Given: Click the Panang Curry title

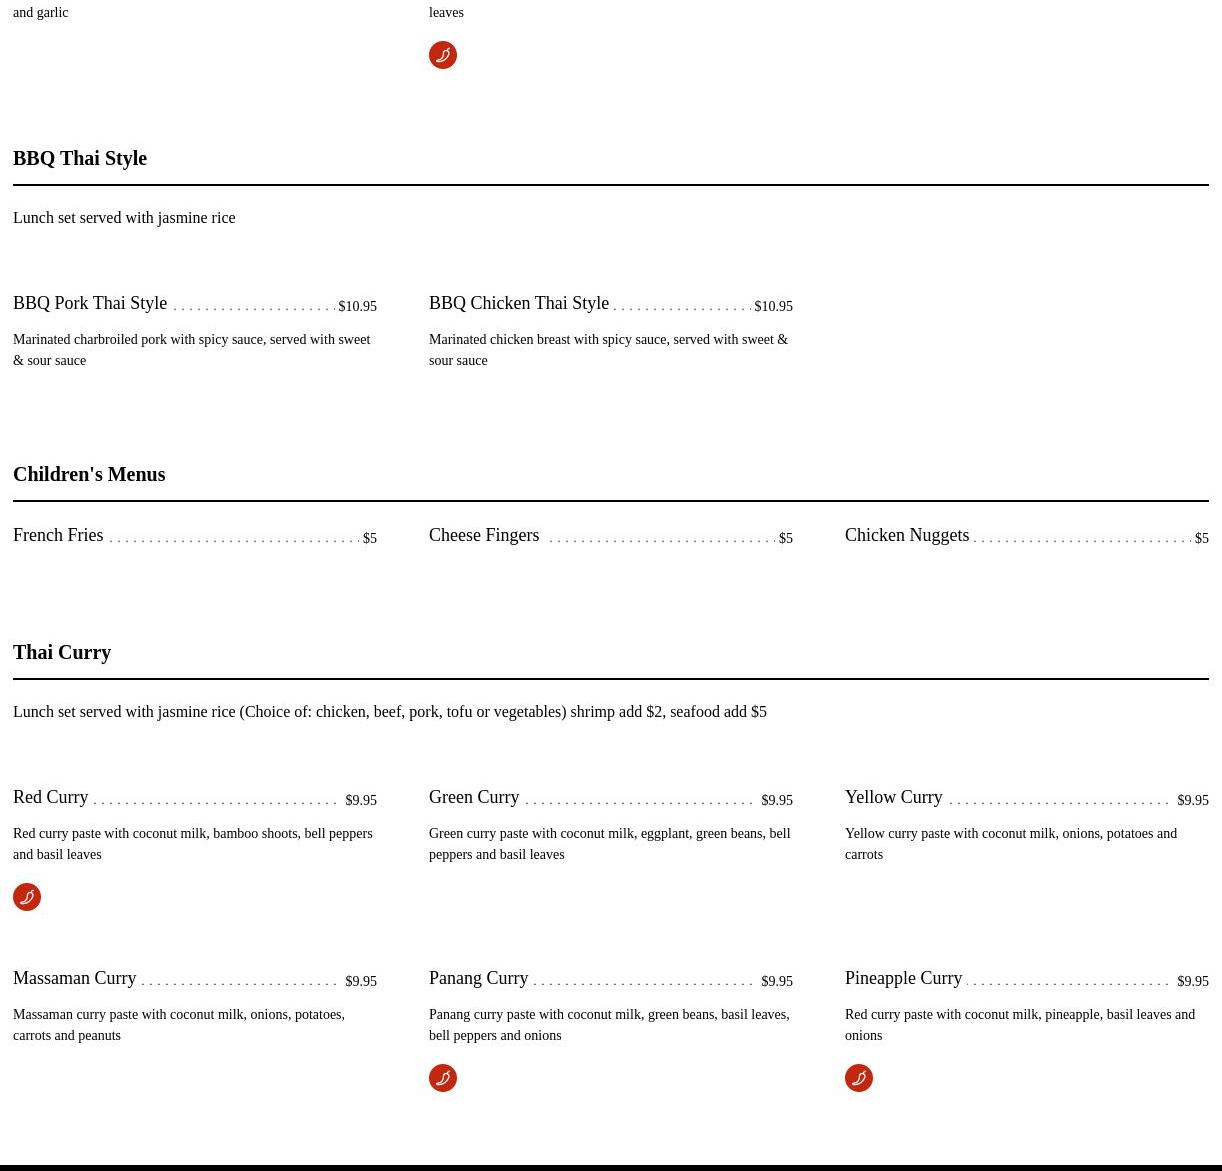Looking at the screenshot, I should click(x=479, y=978).
